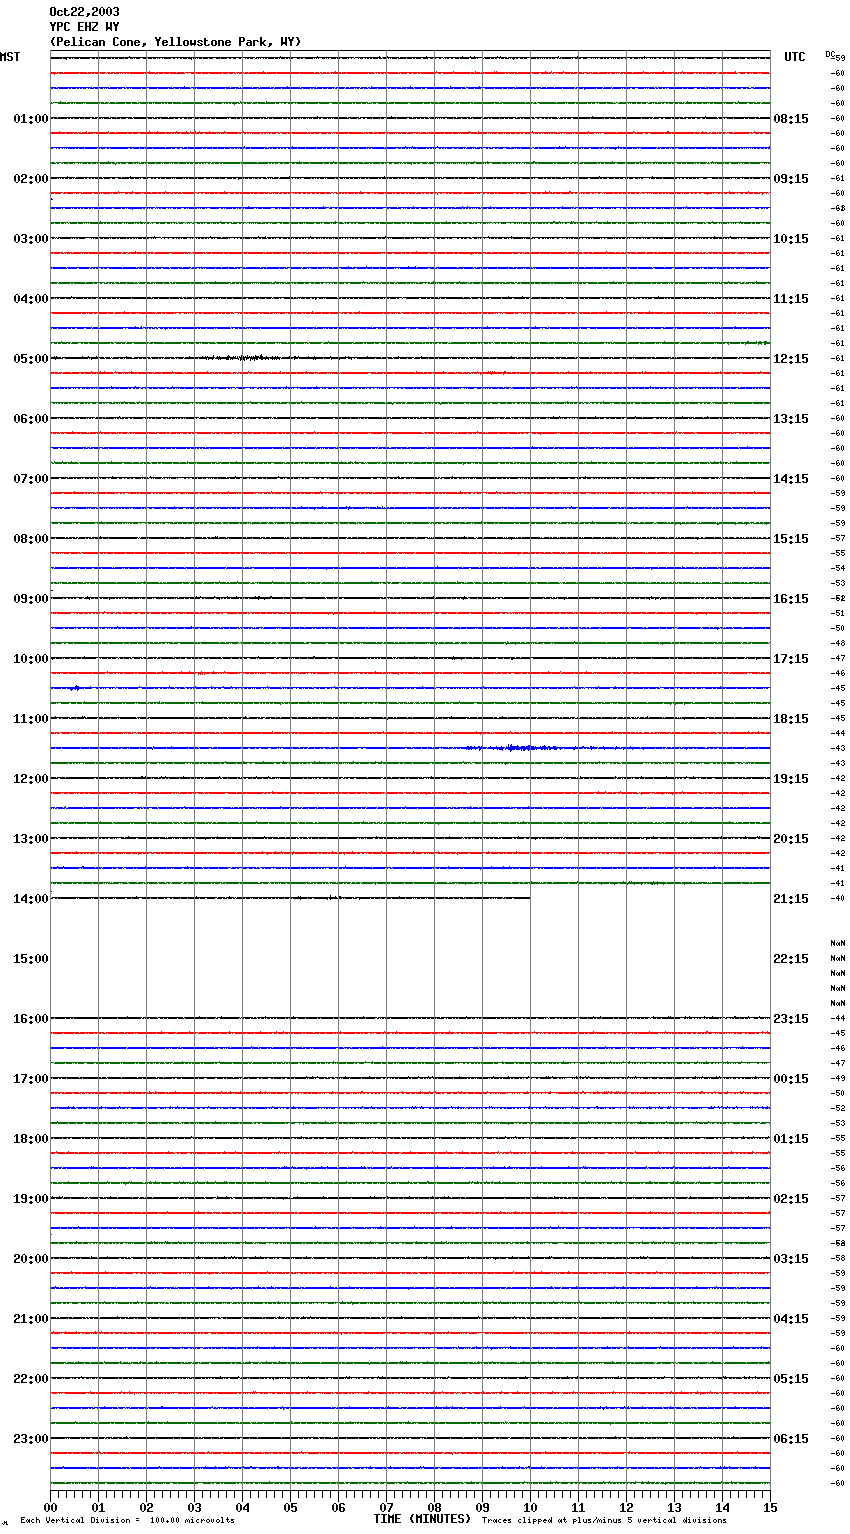
Task: Click the '00' minute tick label on x-axis
Action: click(x=50, y=1507)
